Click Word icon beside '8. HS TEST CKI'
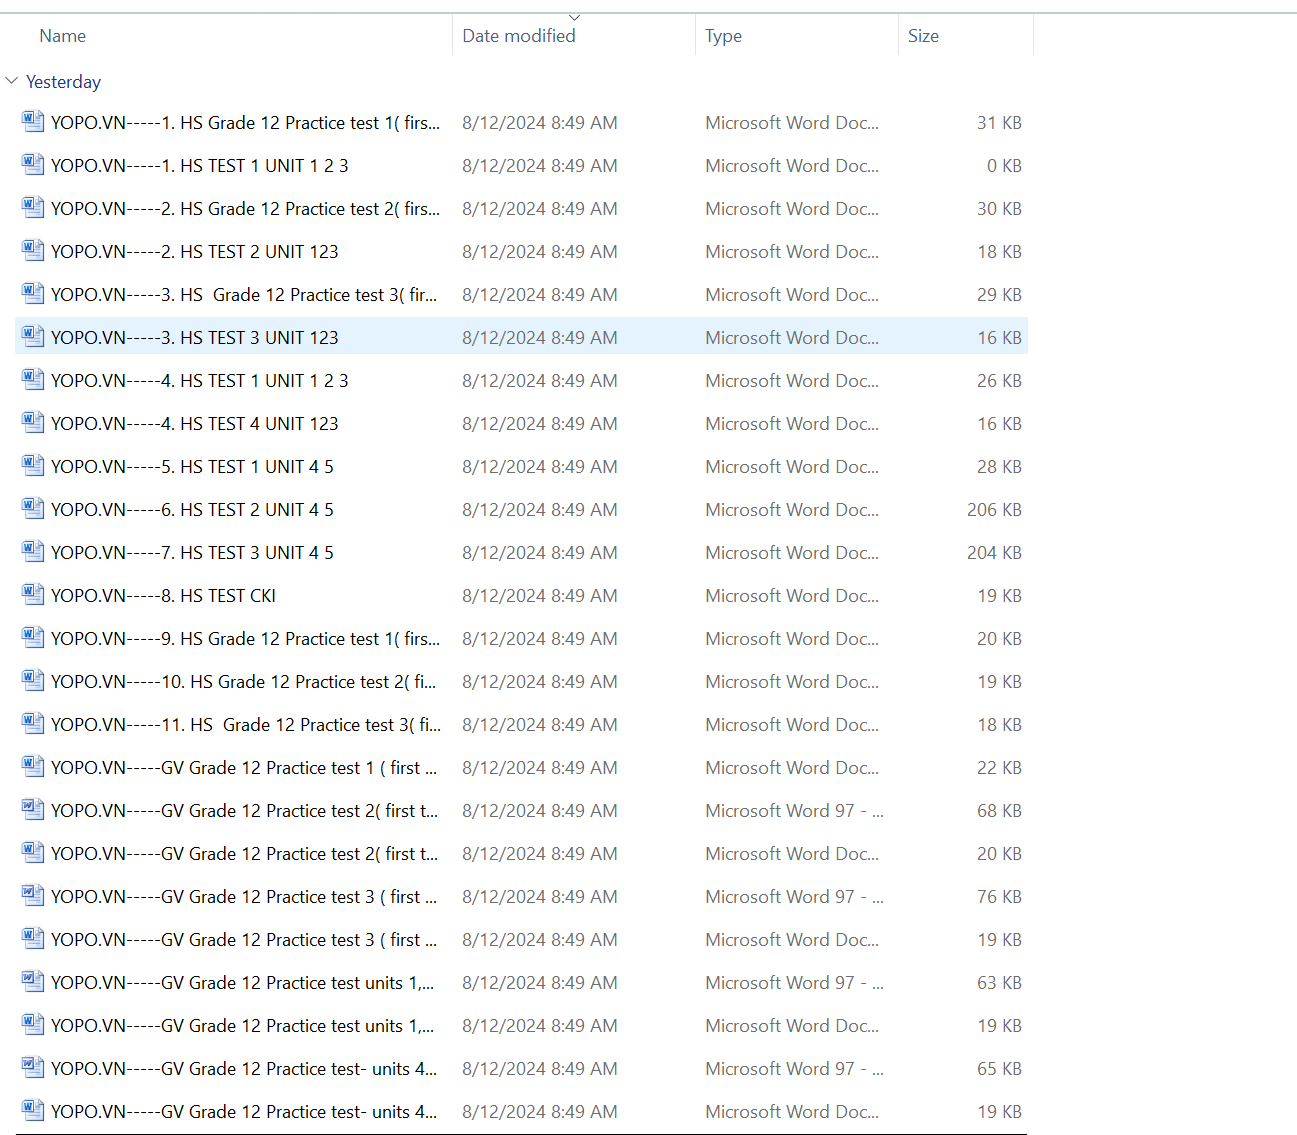 point(33,595)
